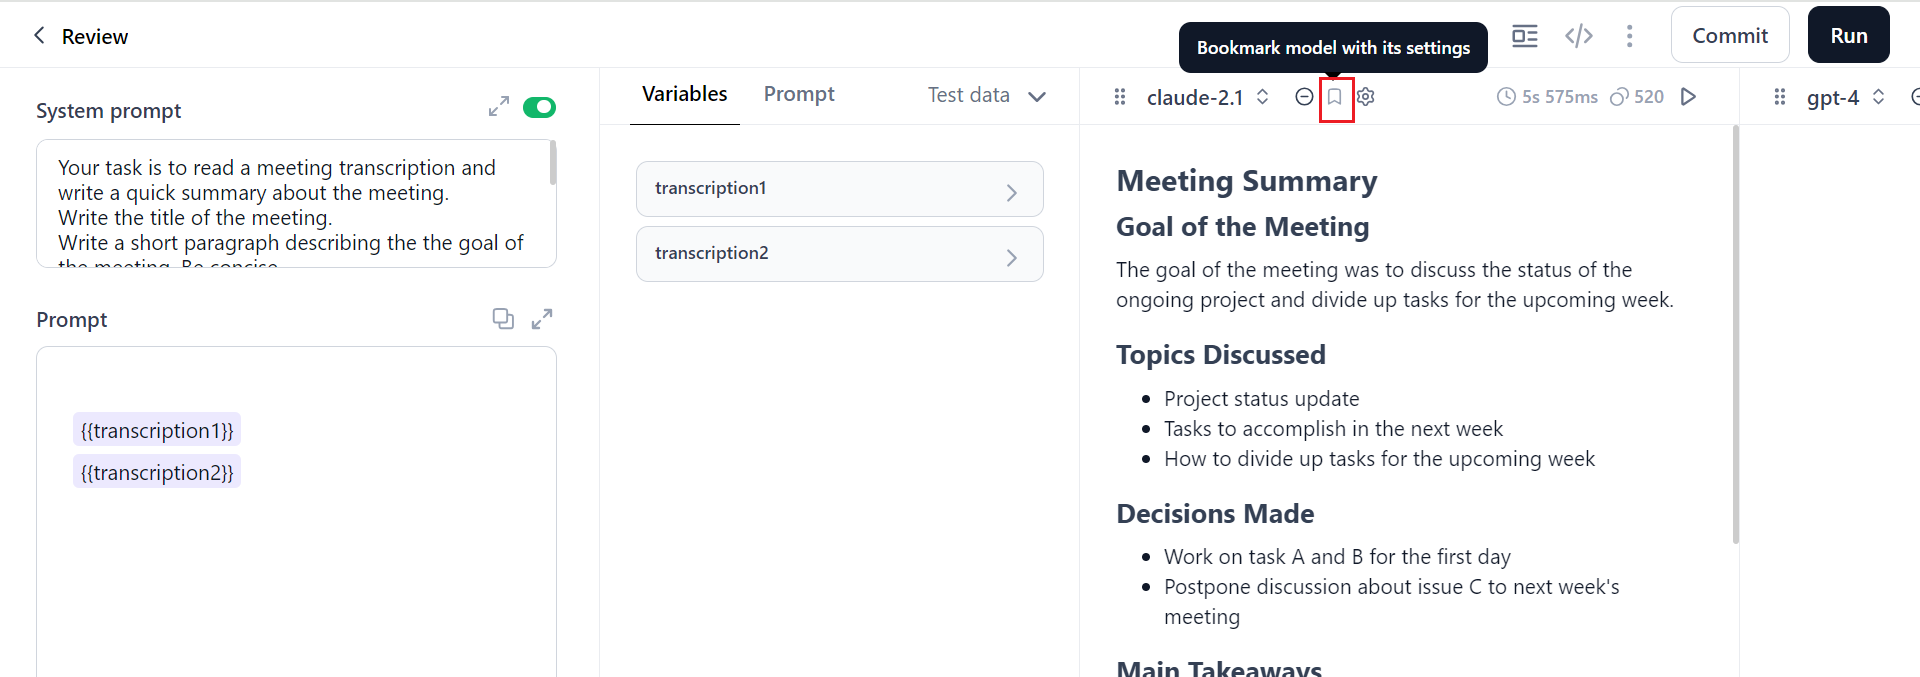The width and height of the screenshot is (1920, 677).
Task: Click the code view icon
Action: point(1578,36)
